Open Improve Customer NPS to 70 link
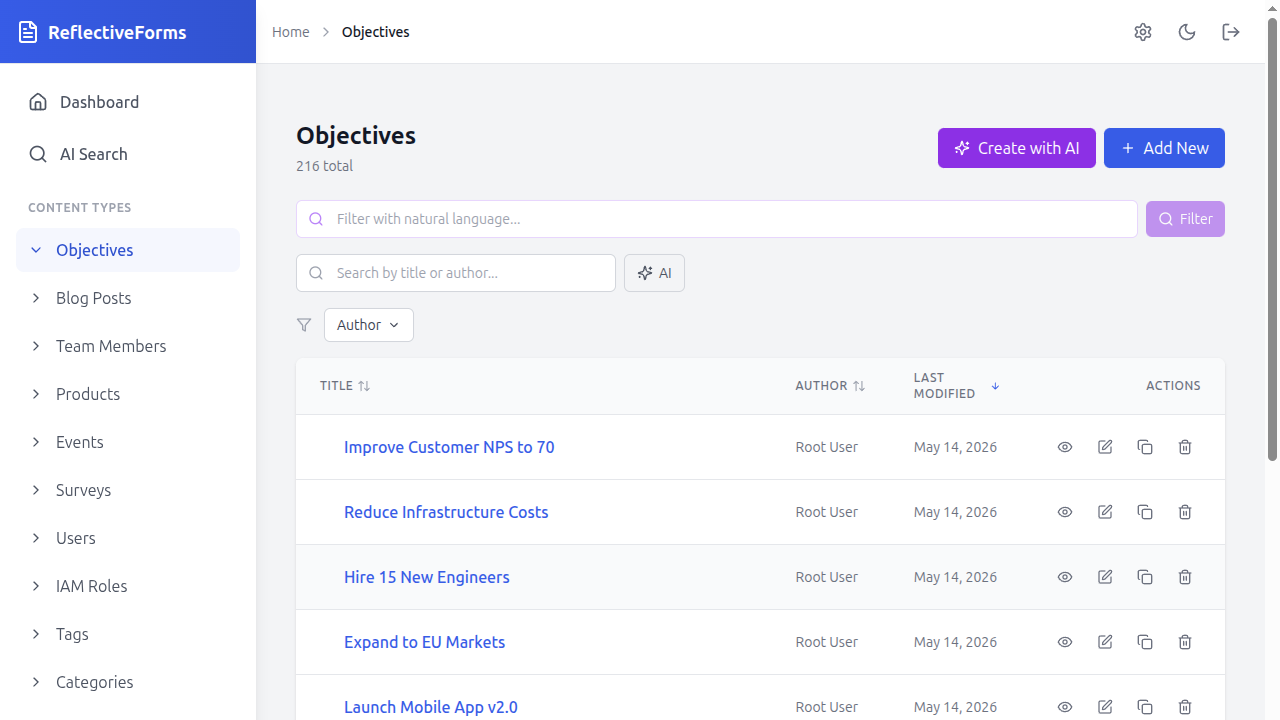1280x720 pixels. click(449, 447)
